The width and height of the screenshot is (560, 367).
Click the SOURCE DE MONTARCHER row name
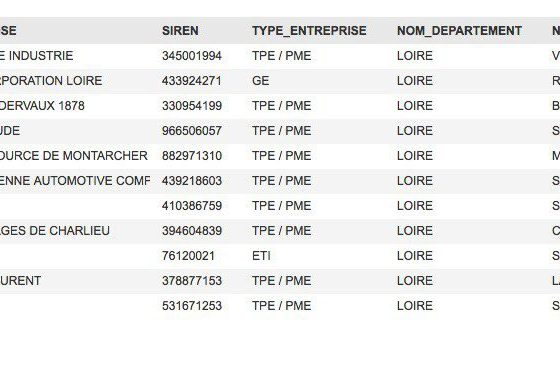(74, 156)
